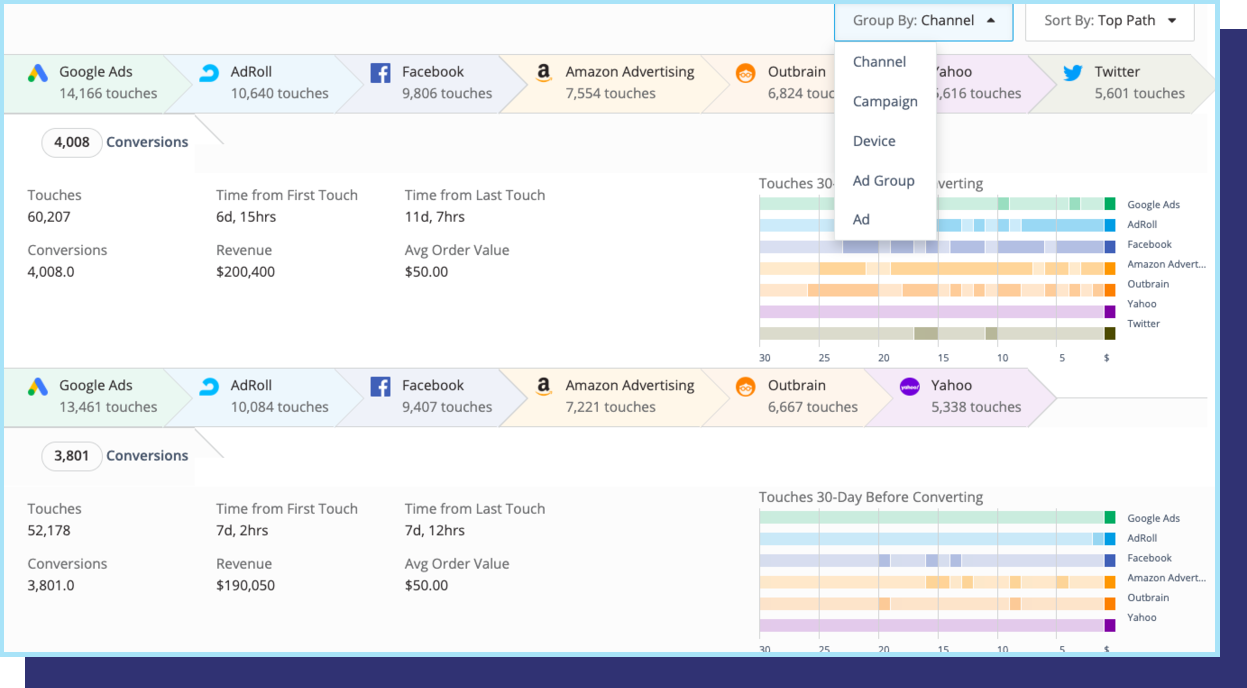This screenshot has height=688, width=1247.
Task: Click the "5,601 touches" text
Action: 1140,94
